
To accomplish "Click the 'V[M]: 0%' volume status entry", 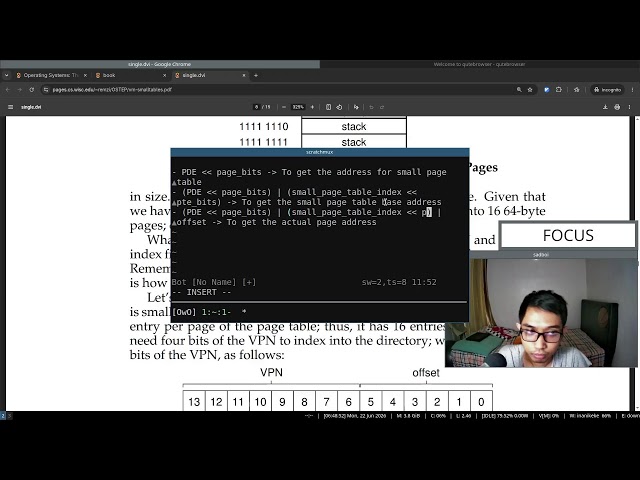I will pyautogui.click(x=549, y=416).
